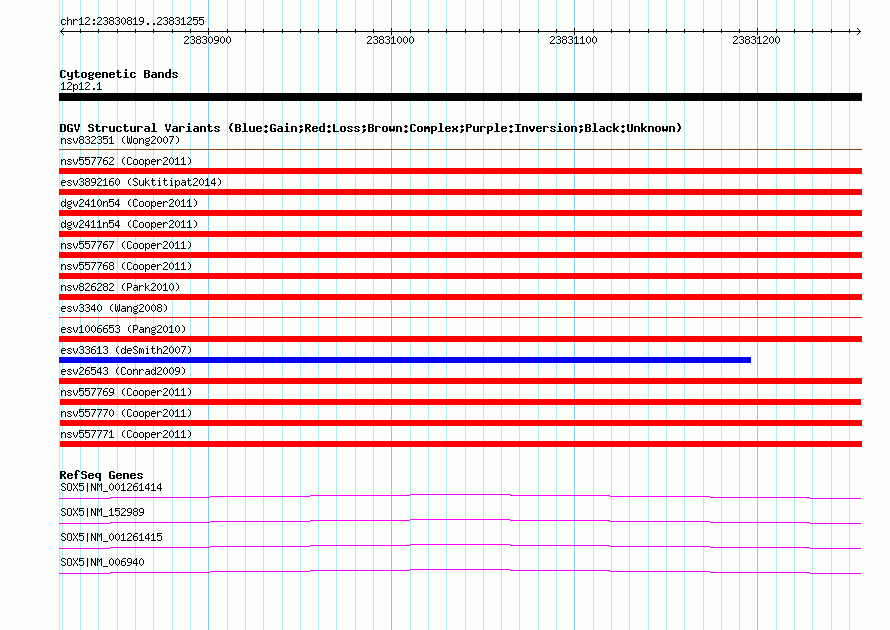The height and width of the screenshot is (630, 890).
Task: Click ruler coordinate 23831200
Action: click(x=756, y=40)
